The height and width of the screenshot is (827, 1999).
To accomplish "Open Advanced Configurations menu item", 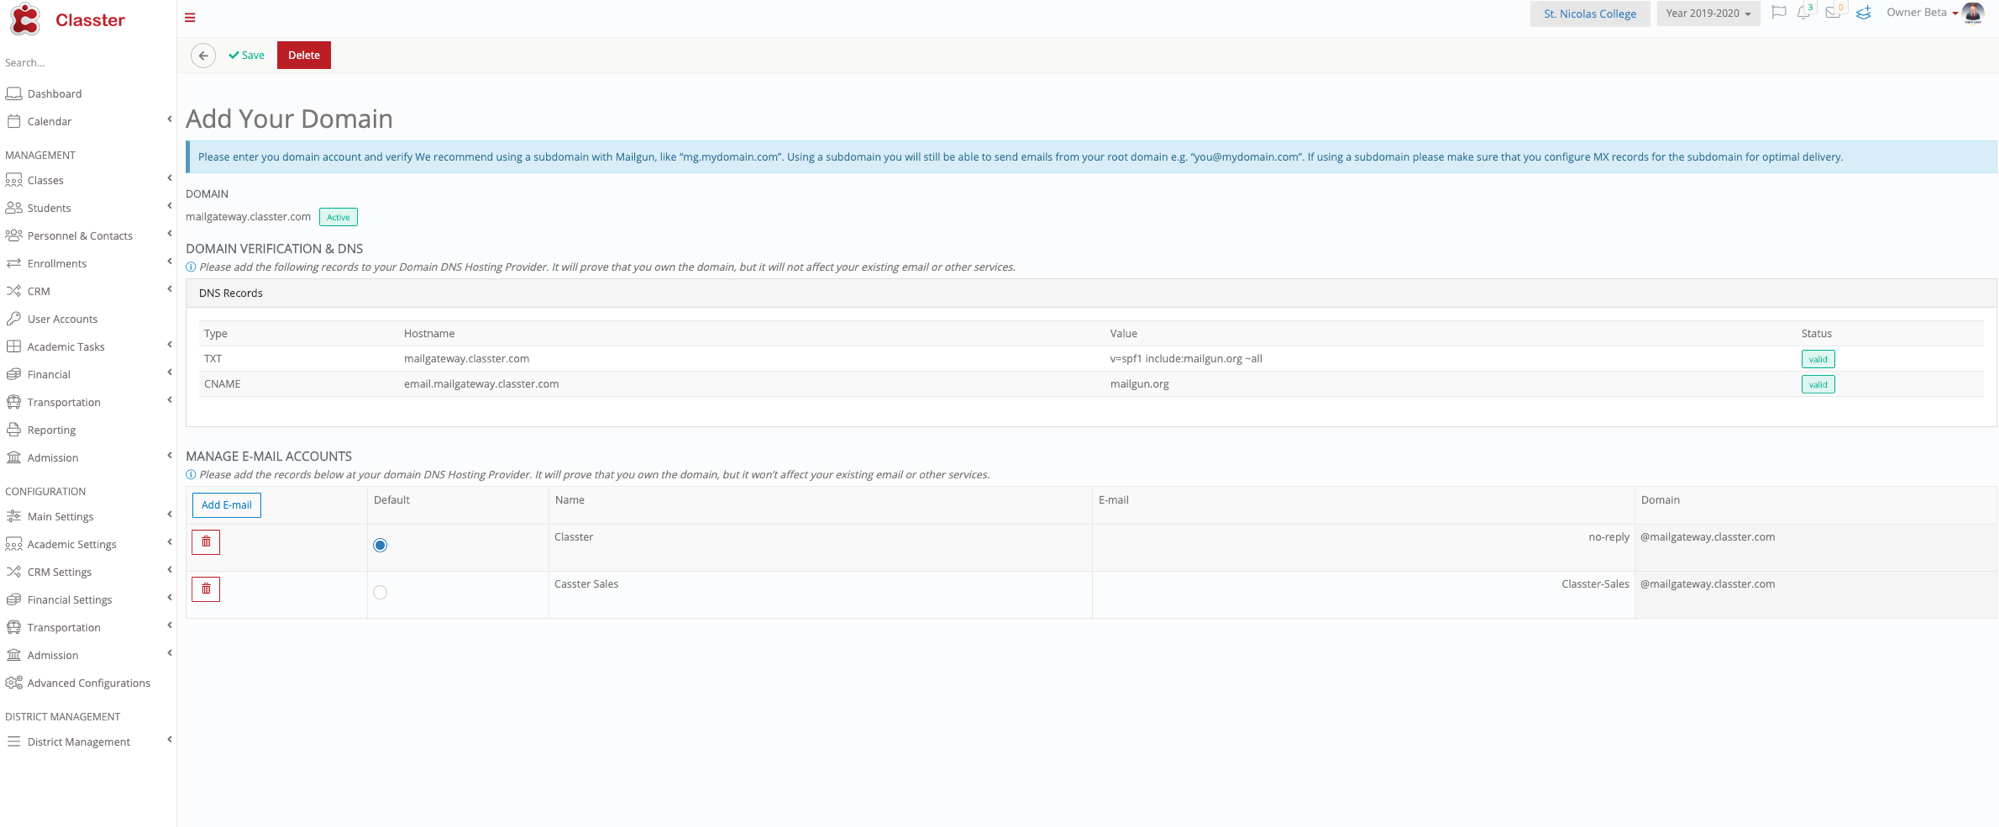I will pyautogui.click(x=88, y=683).
